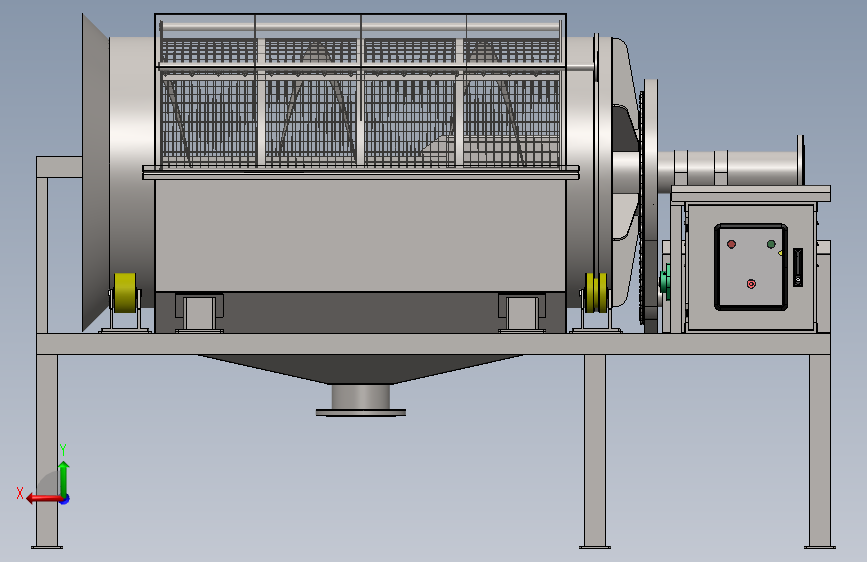Select the flared inlet cone at the drum's open end
The width and height of the screenshot is (867, 562).
point(96,173)
